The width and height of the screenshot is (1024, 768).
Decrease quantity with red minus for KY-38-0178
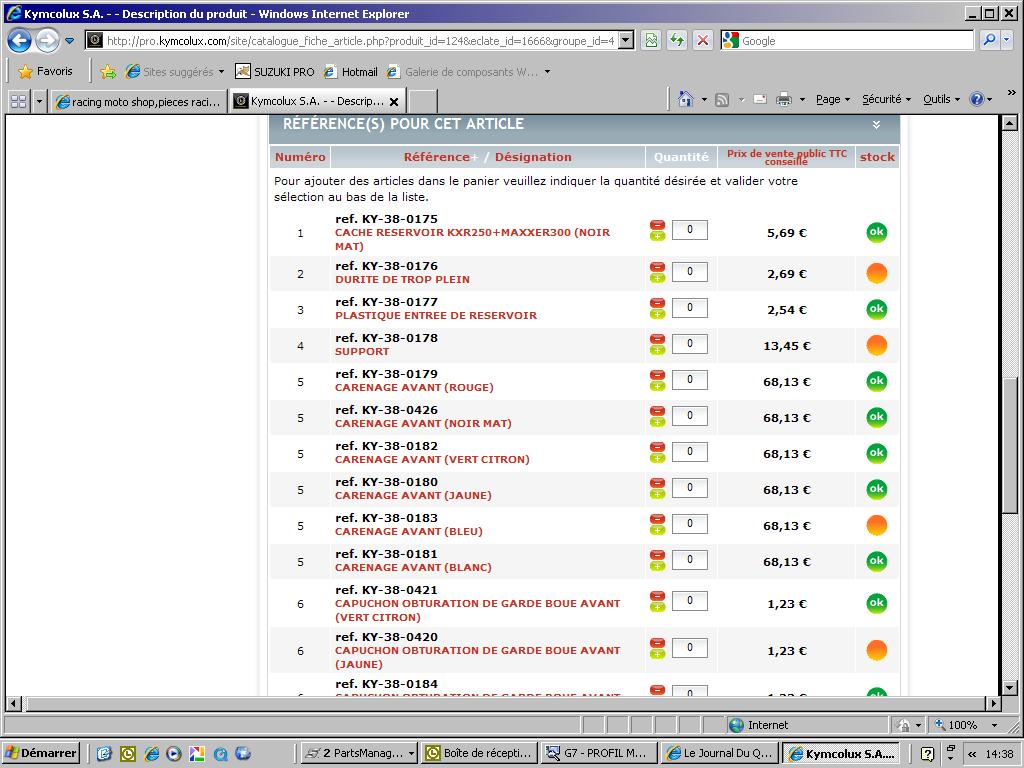click(657, 339)
